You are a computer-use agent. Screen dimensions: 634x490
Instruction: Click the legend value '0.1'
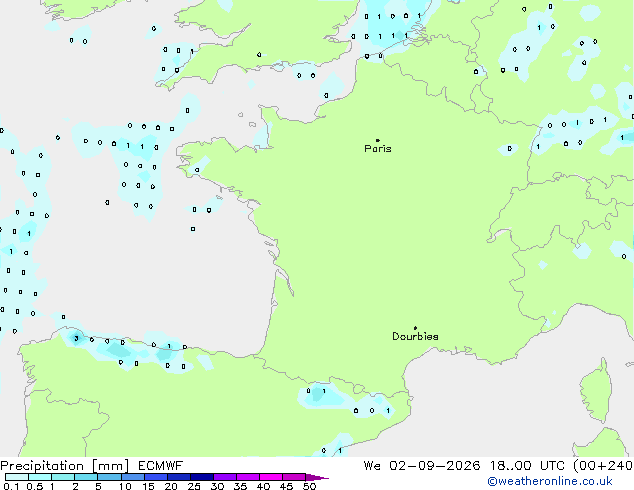(11, 486)
